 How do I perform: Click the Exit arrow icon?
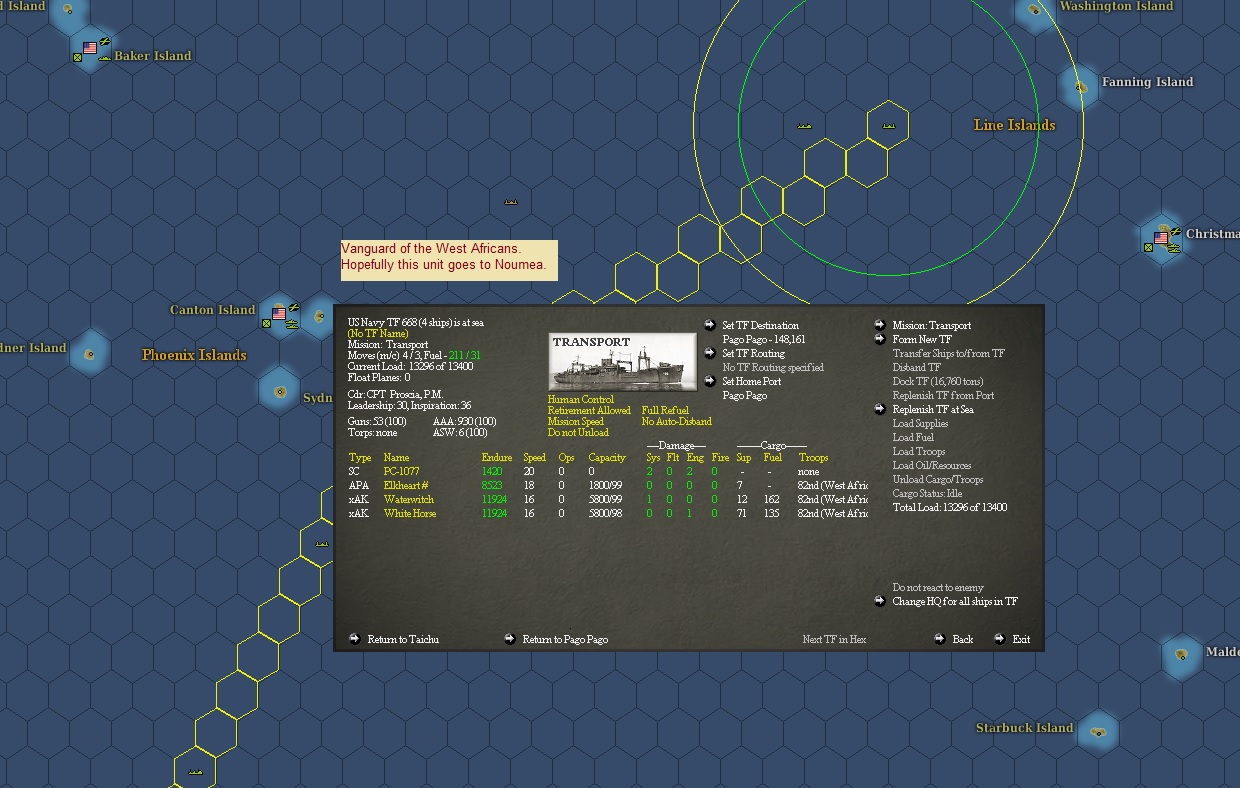click(x=1000, y=639)
